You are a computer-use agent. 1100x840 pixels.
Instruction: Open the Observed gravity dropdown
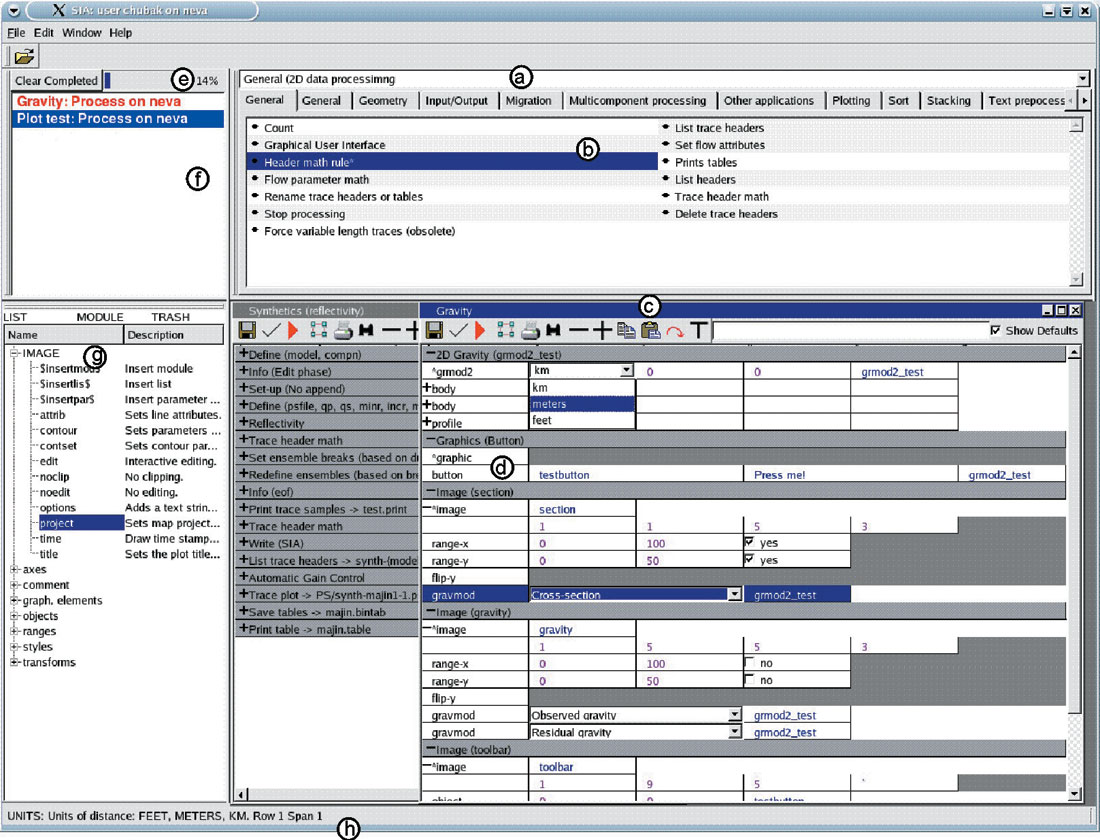[734, 715]
